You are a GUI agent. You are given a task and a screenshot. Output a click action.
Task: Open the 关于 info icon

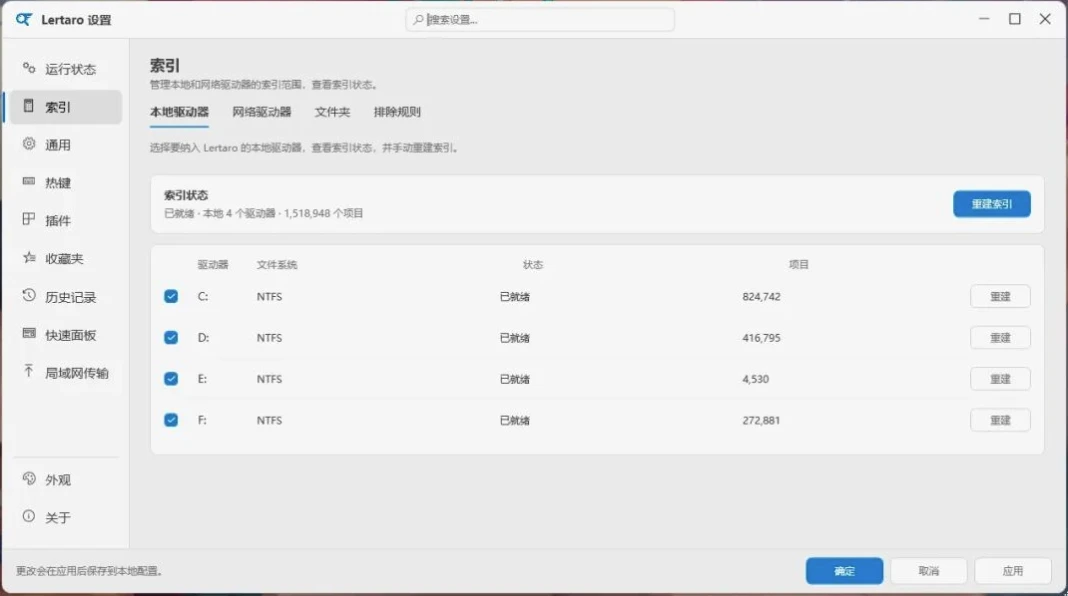[x=29, y=516]
